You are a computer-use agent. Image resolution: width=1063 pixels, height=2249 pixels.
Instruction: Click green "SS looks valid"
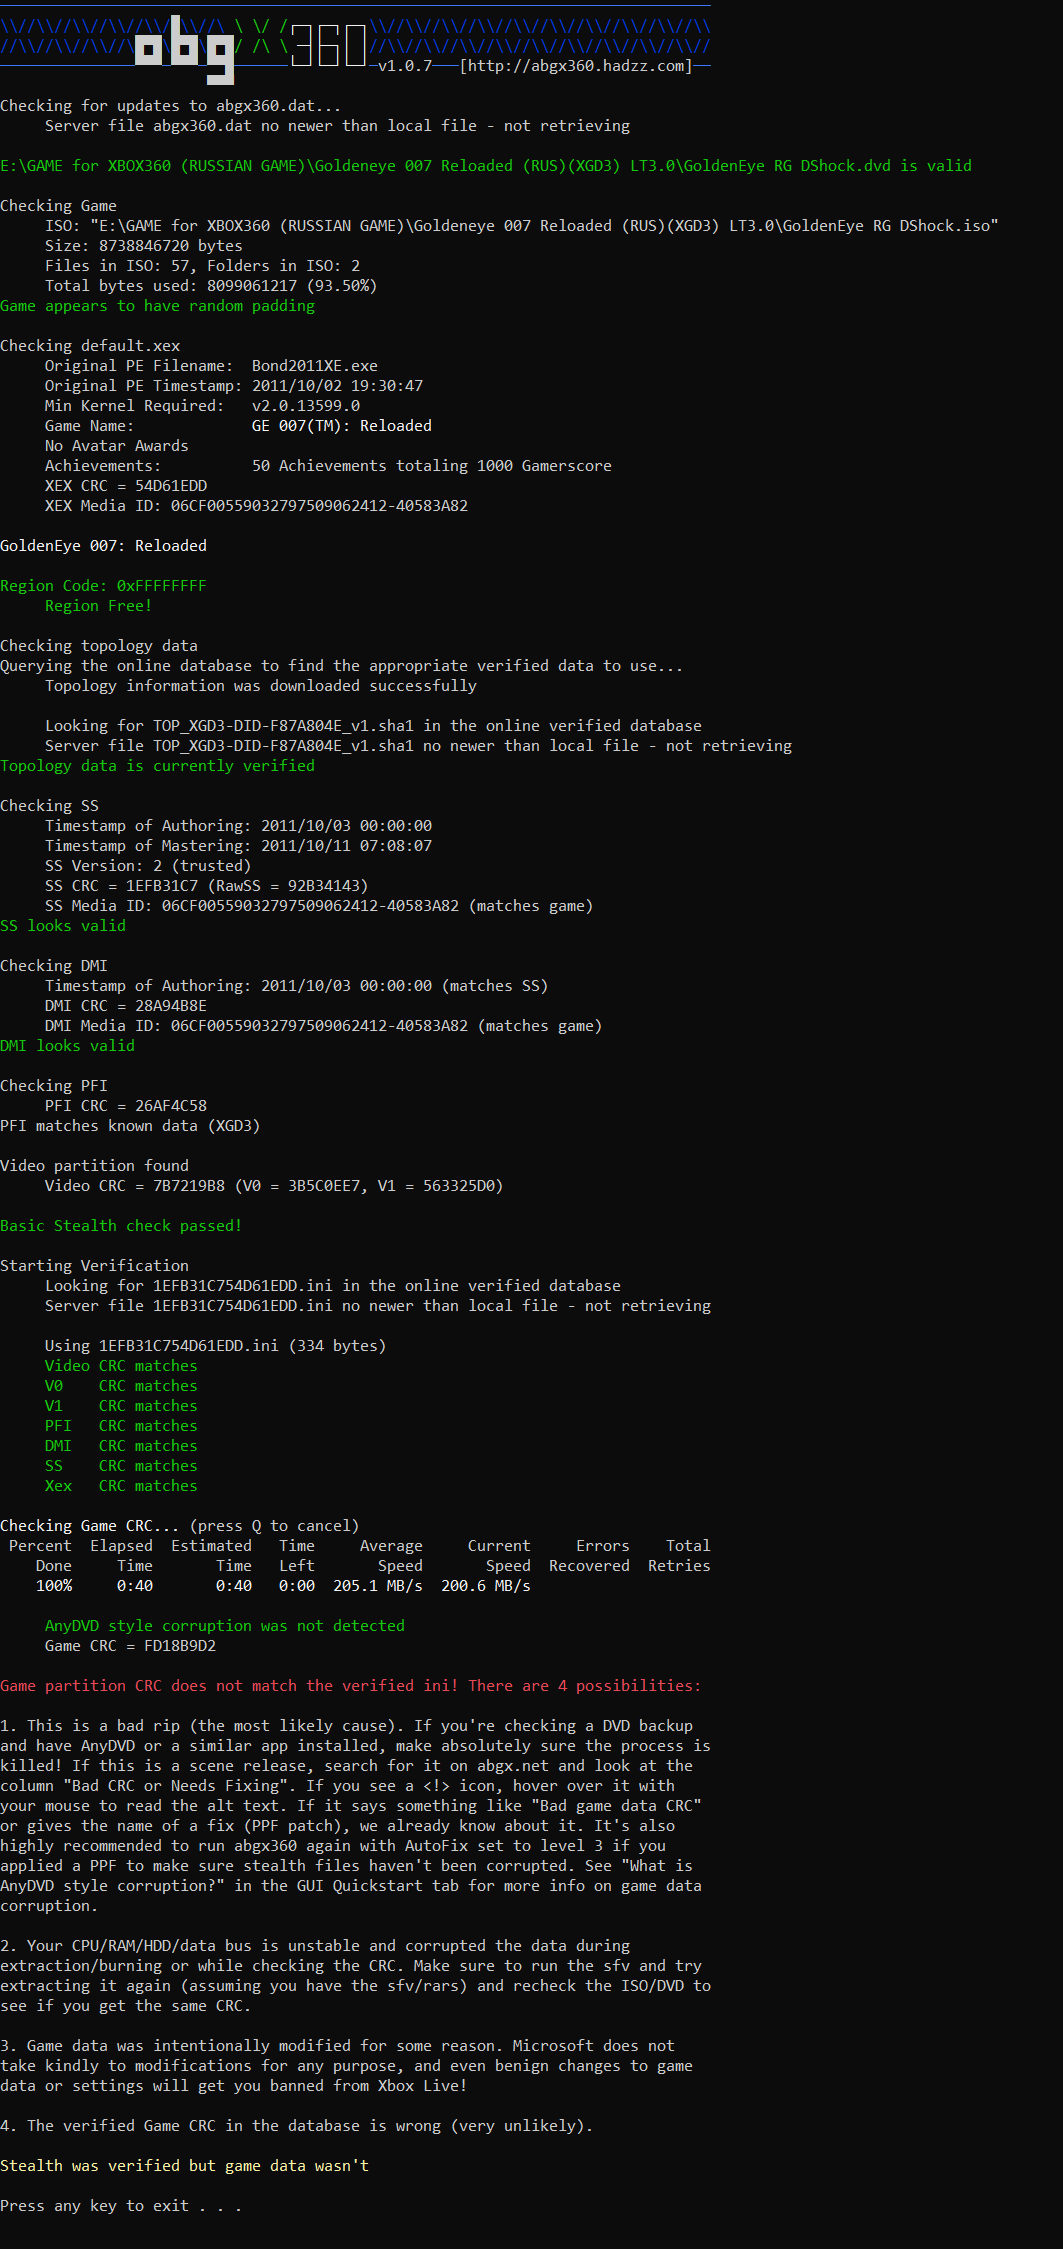pyautogui.click(x=63, y=926)
